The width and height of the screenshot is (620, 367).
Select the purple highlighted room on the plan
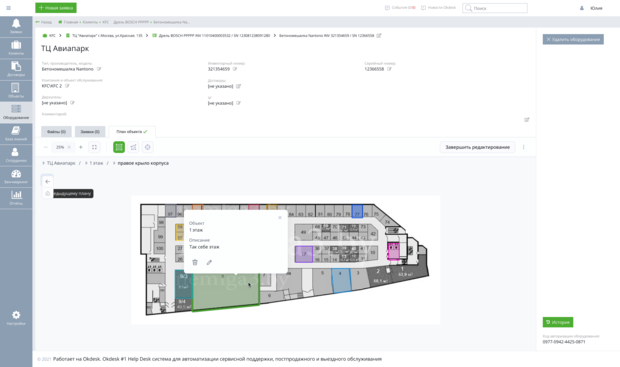(304, 254)
